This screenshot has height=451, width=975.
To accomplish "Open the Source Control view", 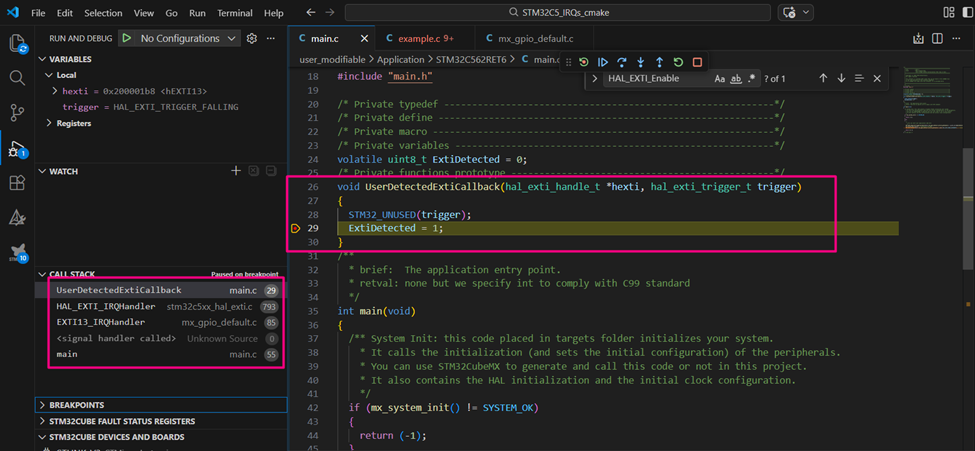I will tap(17, 113).
